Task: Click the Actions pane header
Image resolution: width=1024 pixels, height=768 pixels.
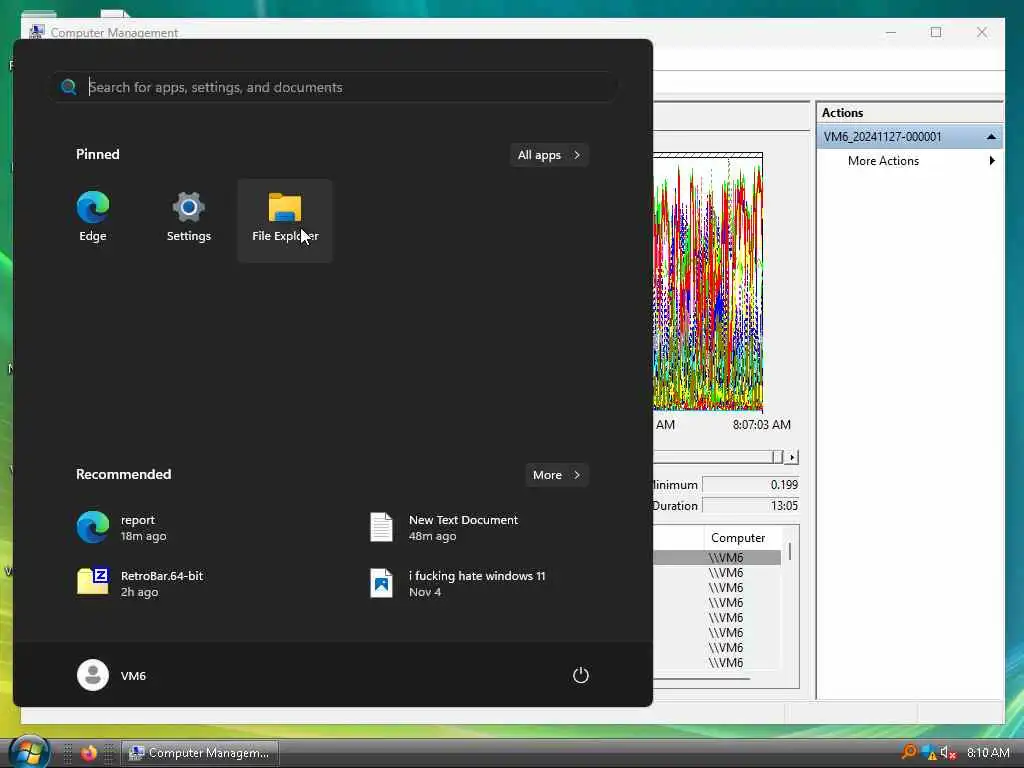Action: (909, 113)
